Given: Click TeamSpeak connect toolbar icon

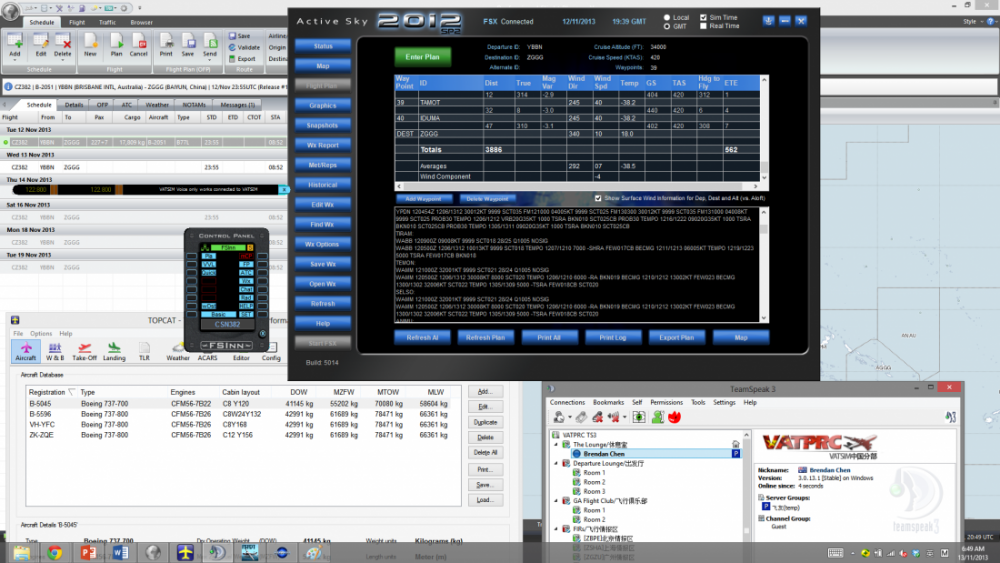Looking at the screenshot, I should (559, 417).
